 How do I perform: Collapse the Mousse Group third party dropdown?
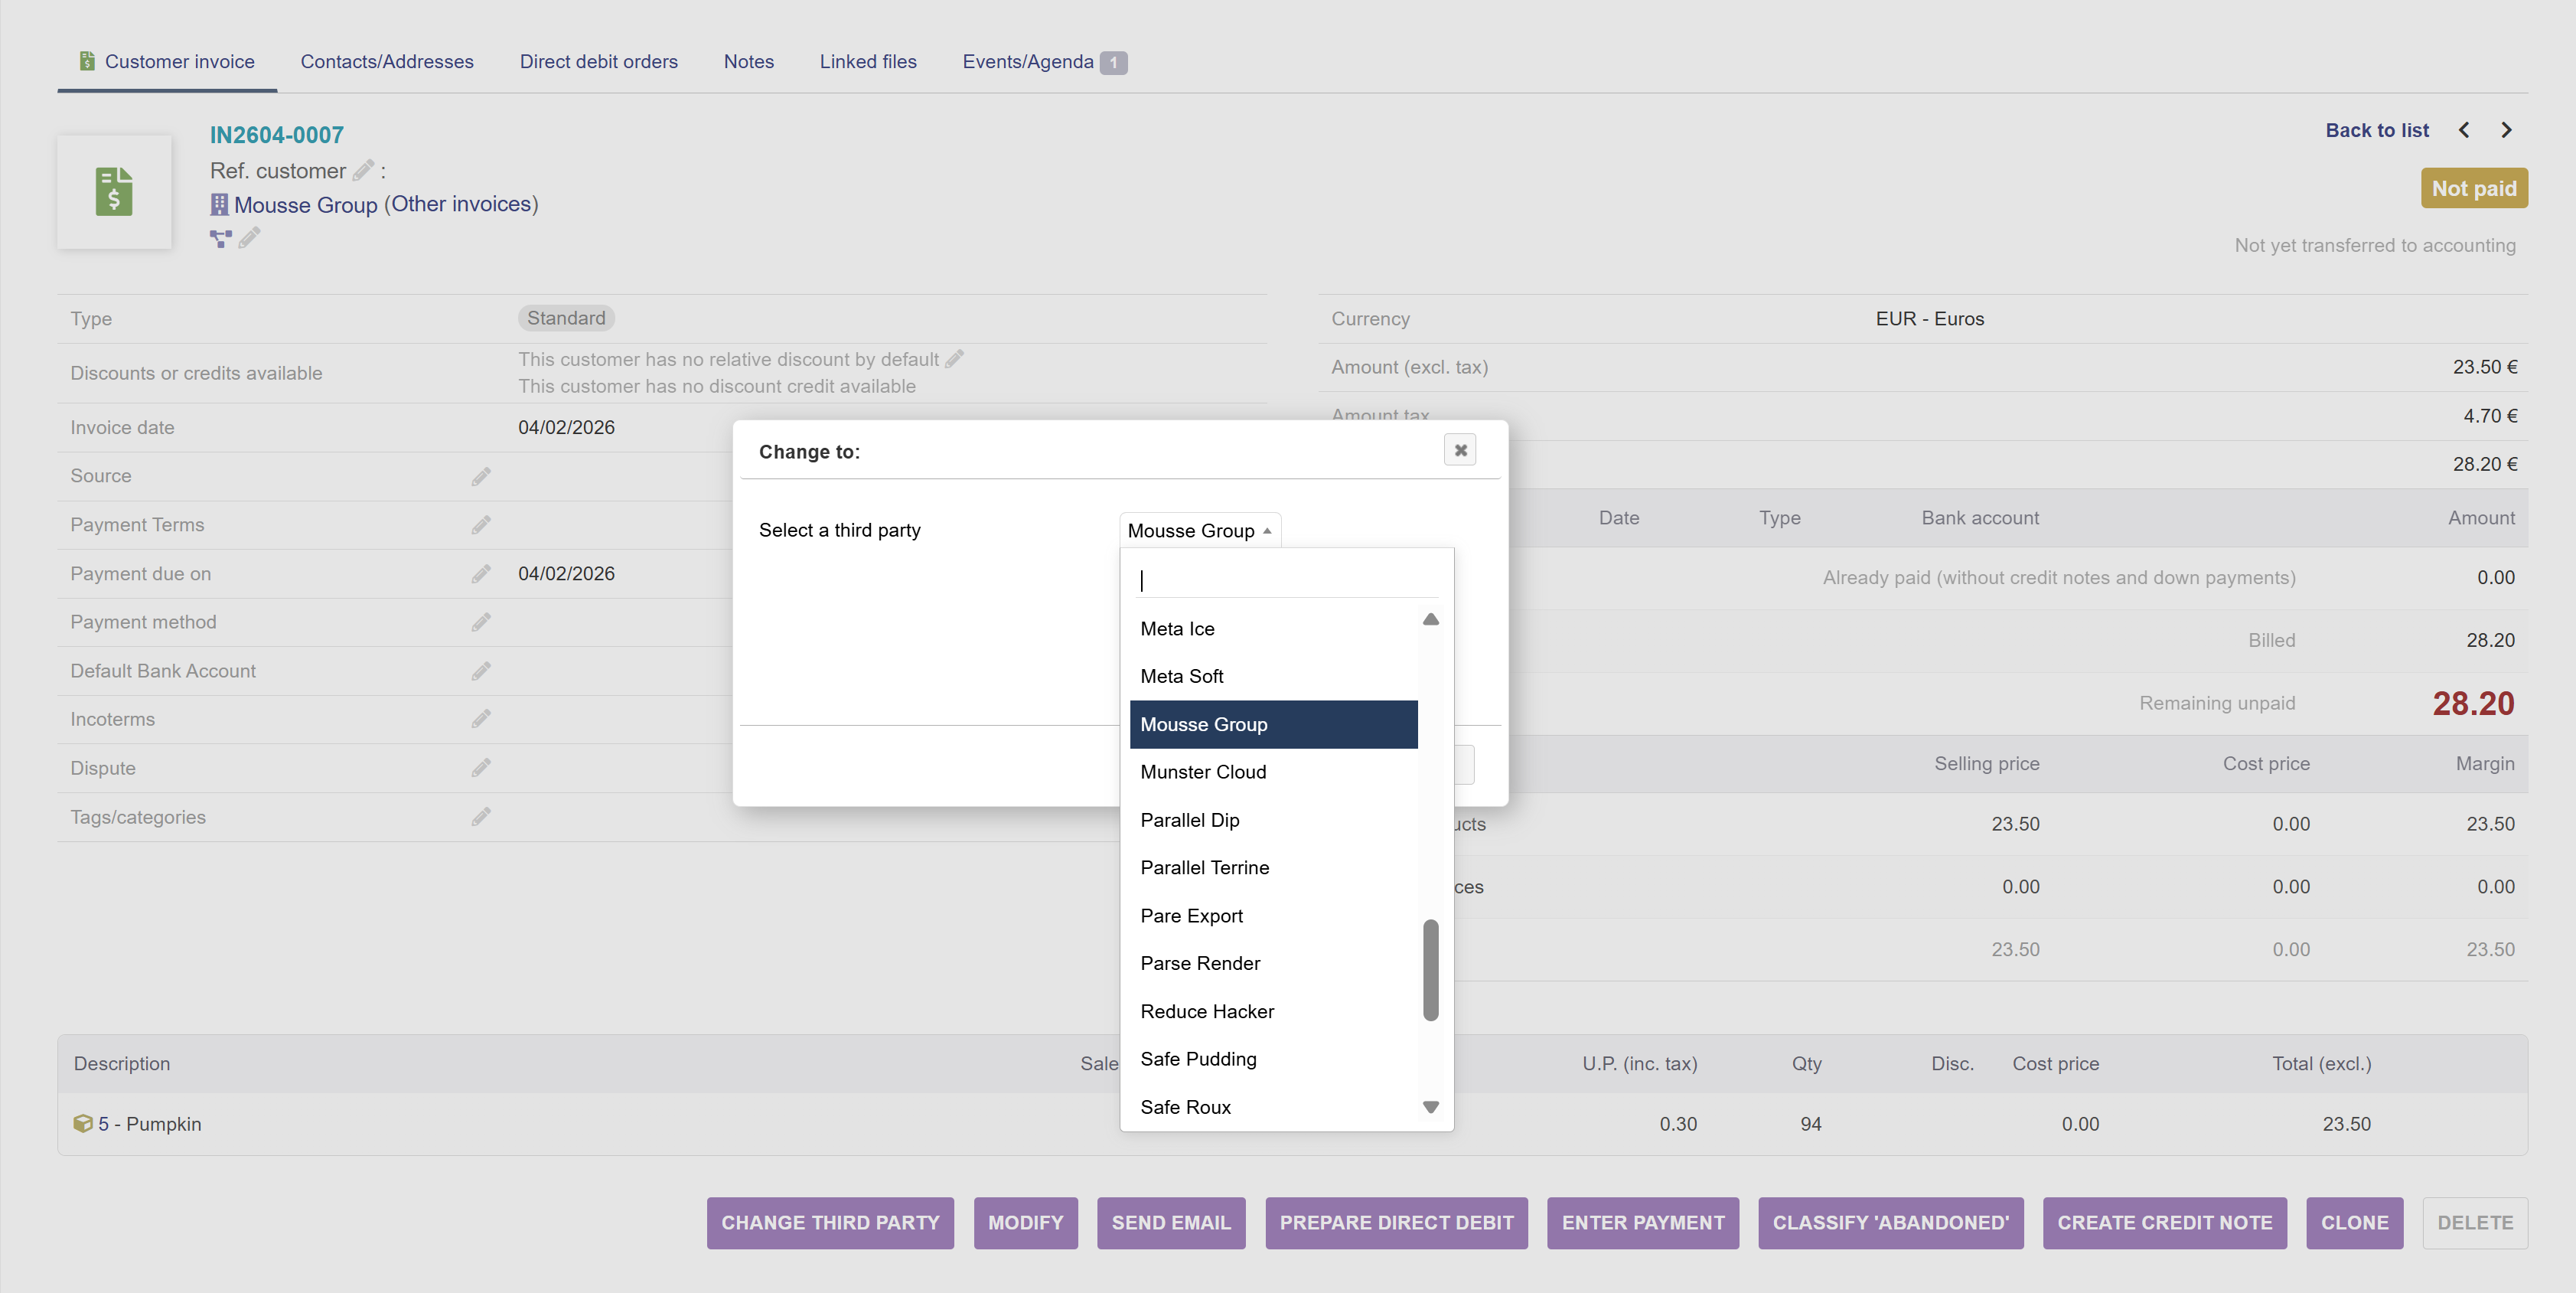[x=1199, y=530]
